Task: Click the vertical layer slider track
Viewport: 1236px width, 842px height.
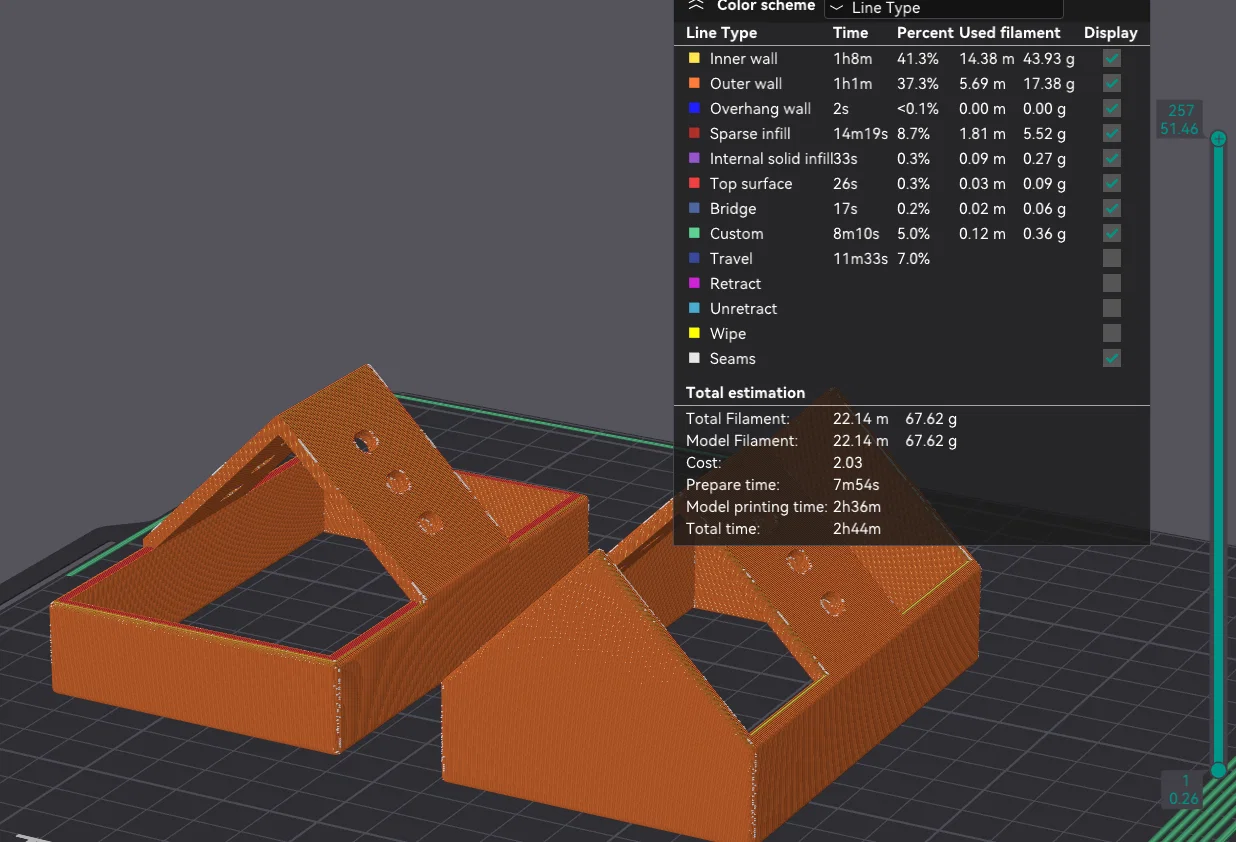Action: tap(1218, 455)
